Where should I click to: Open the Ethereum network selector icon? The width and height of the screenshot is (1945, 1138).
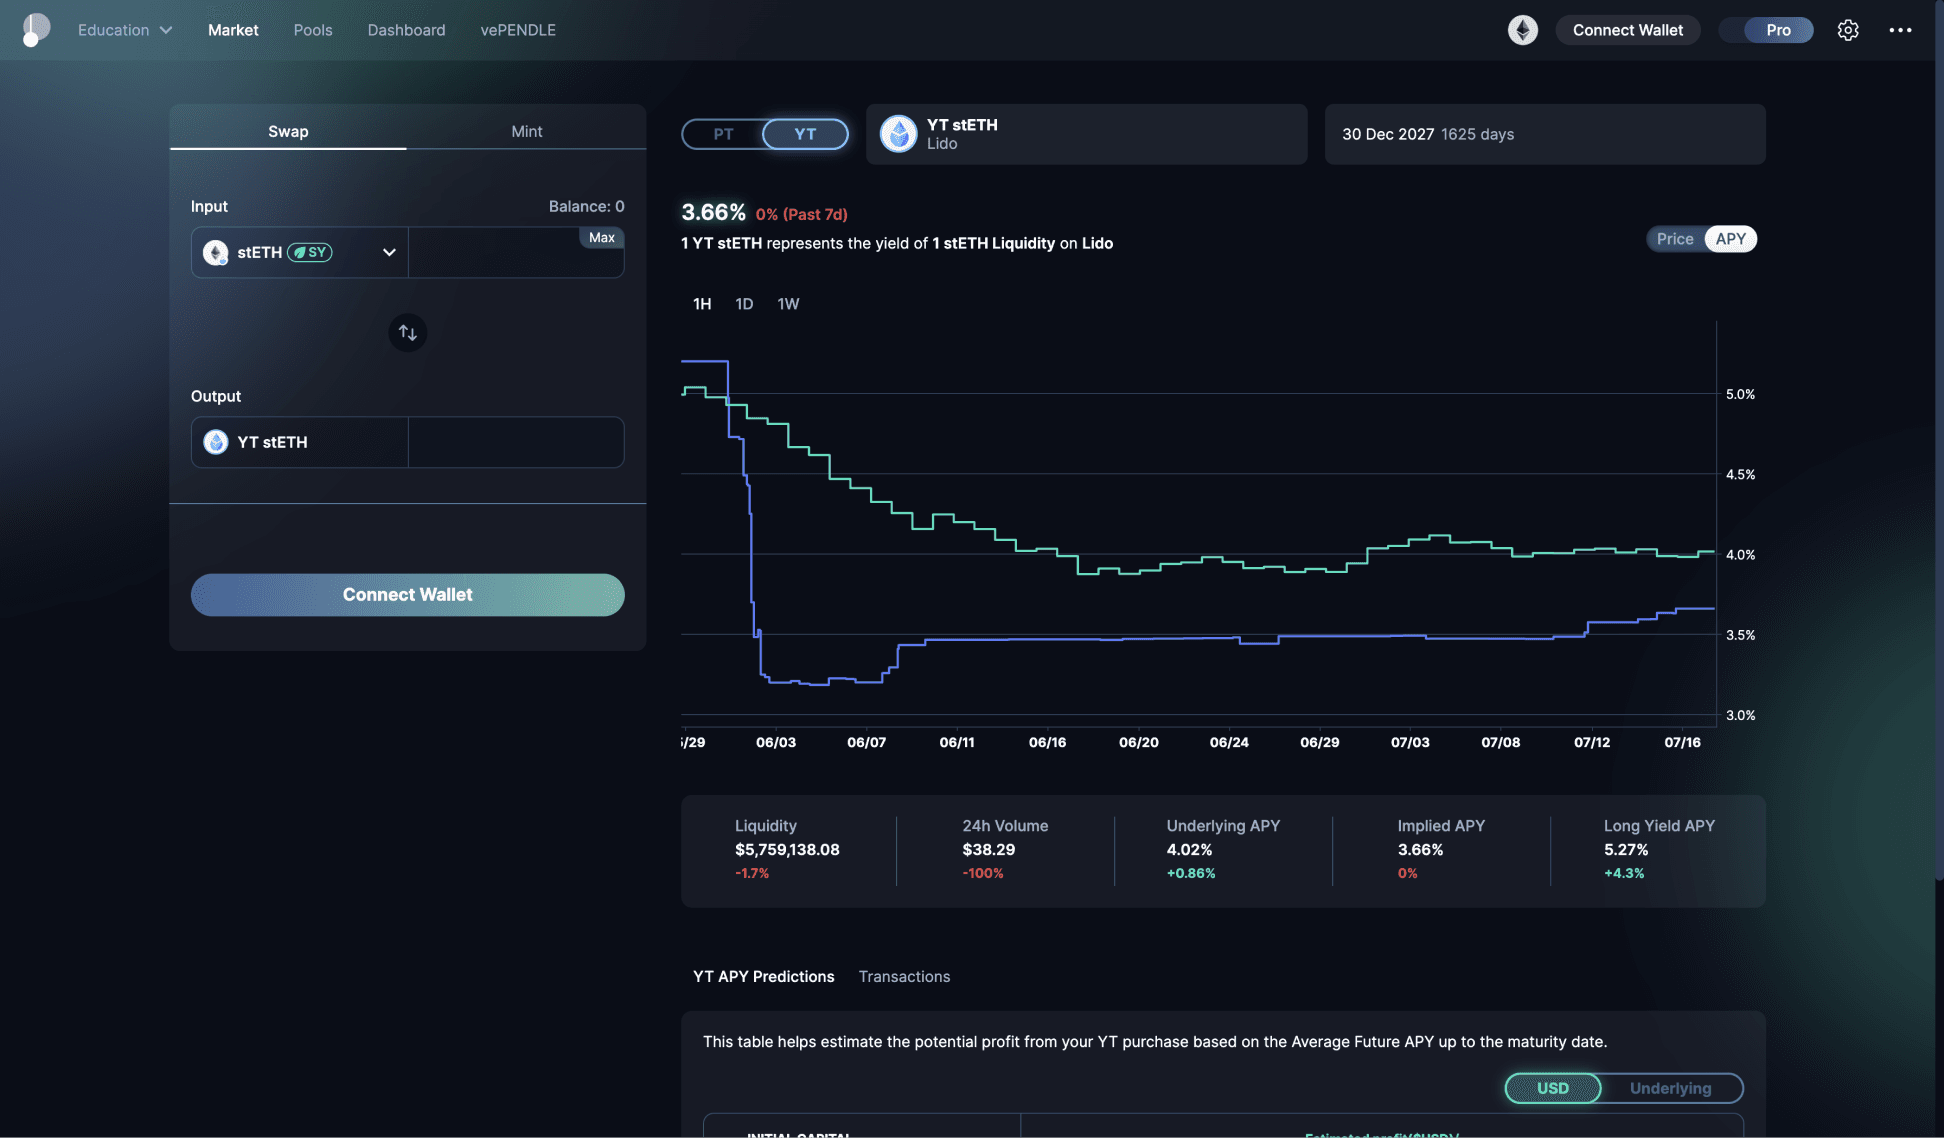tap(1523, 30)
